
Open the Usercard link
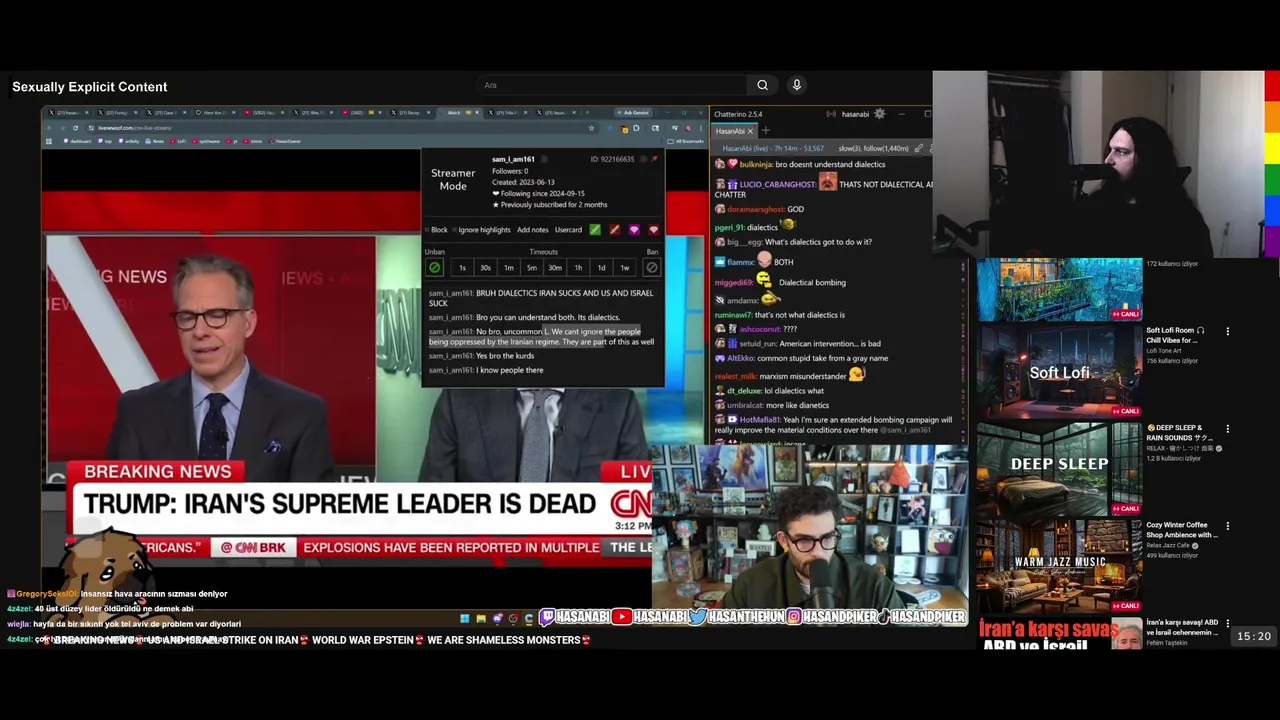point(568,230)
